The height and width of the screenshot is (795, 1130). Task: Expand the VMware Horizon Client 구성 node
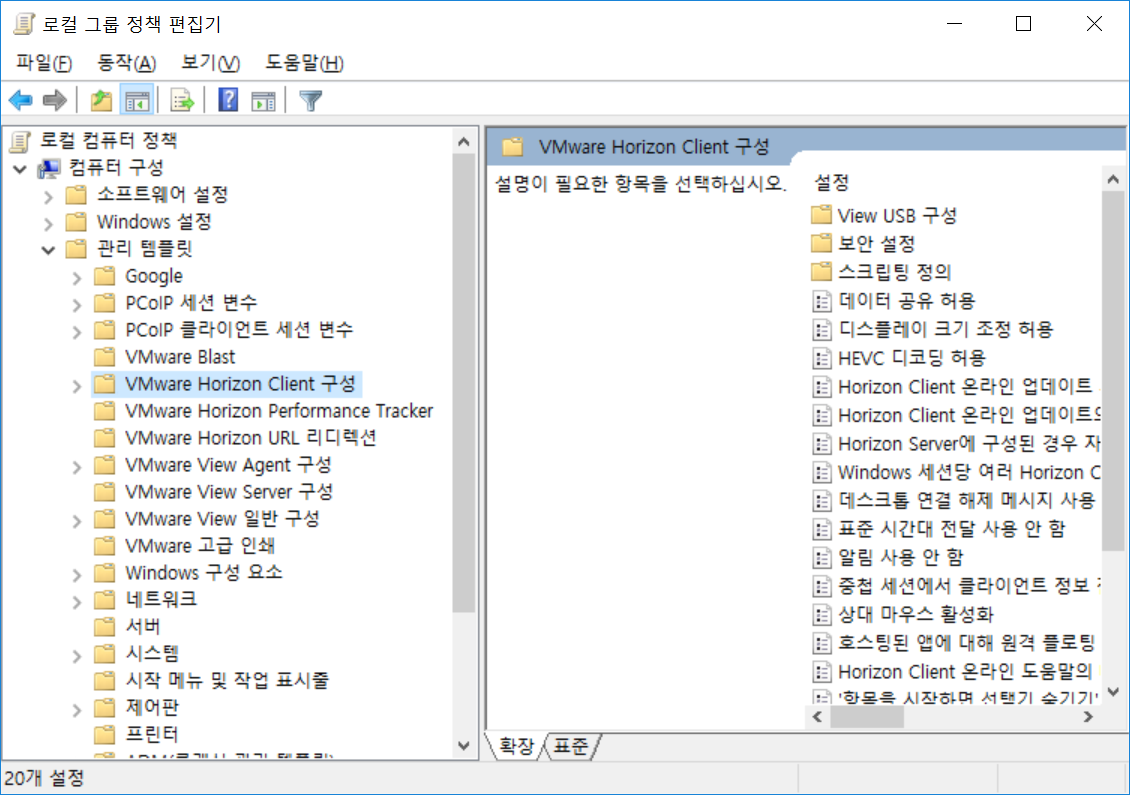pyautogui.click(x=77, y=386)
